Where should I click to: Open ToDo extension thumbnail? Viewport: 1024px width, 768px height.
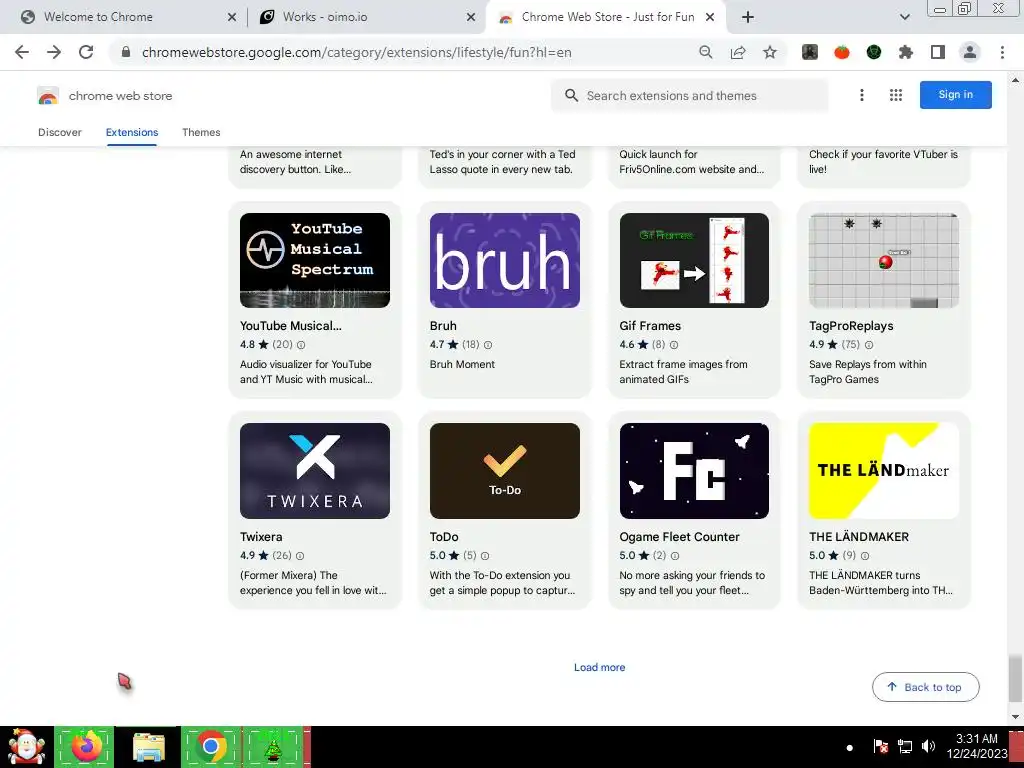pyautogui.click(x=504, y=471)
